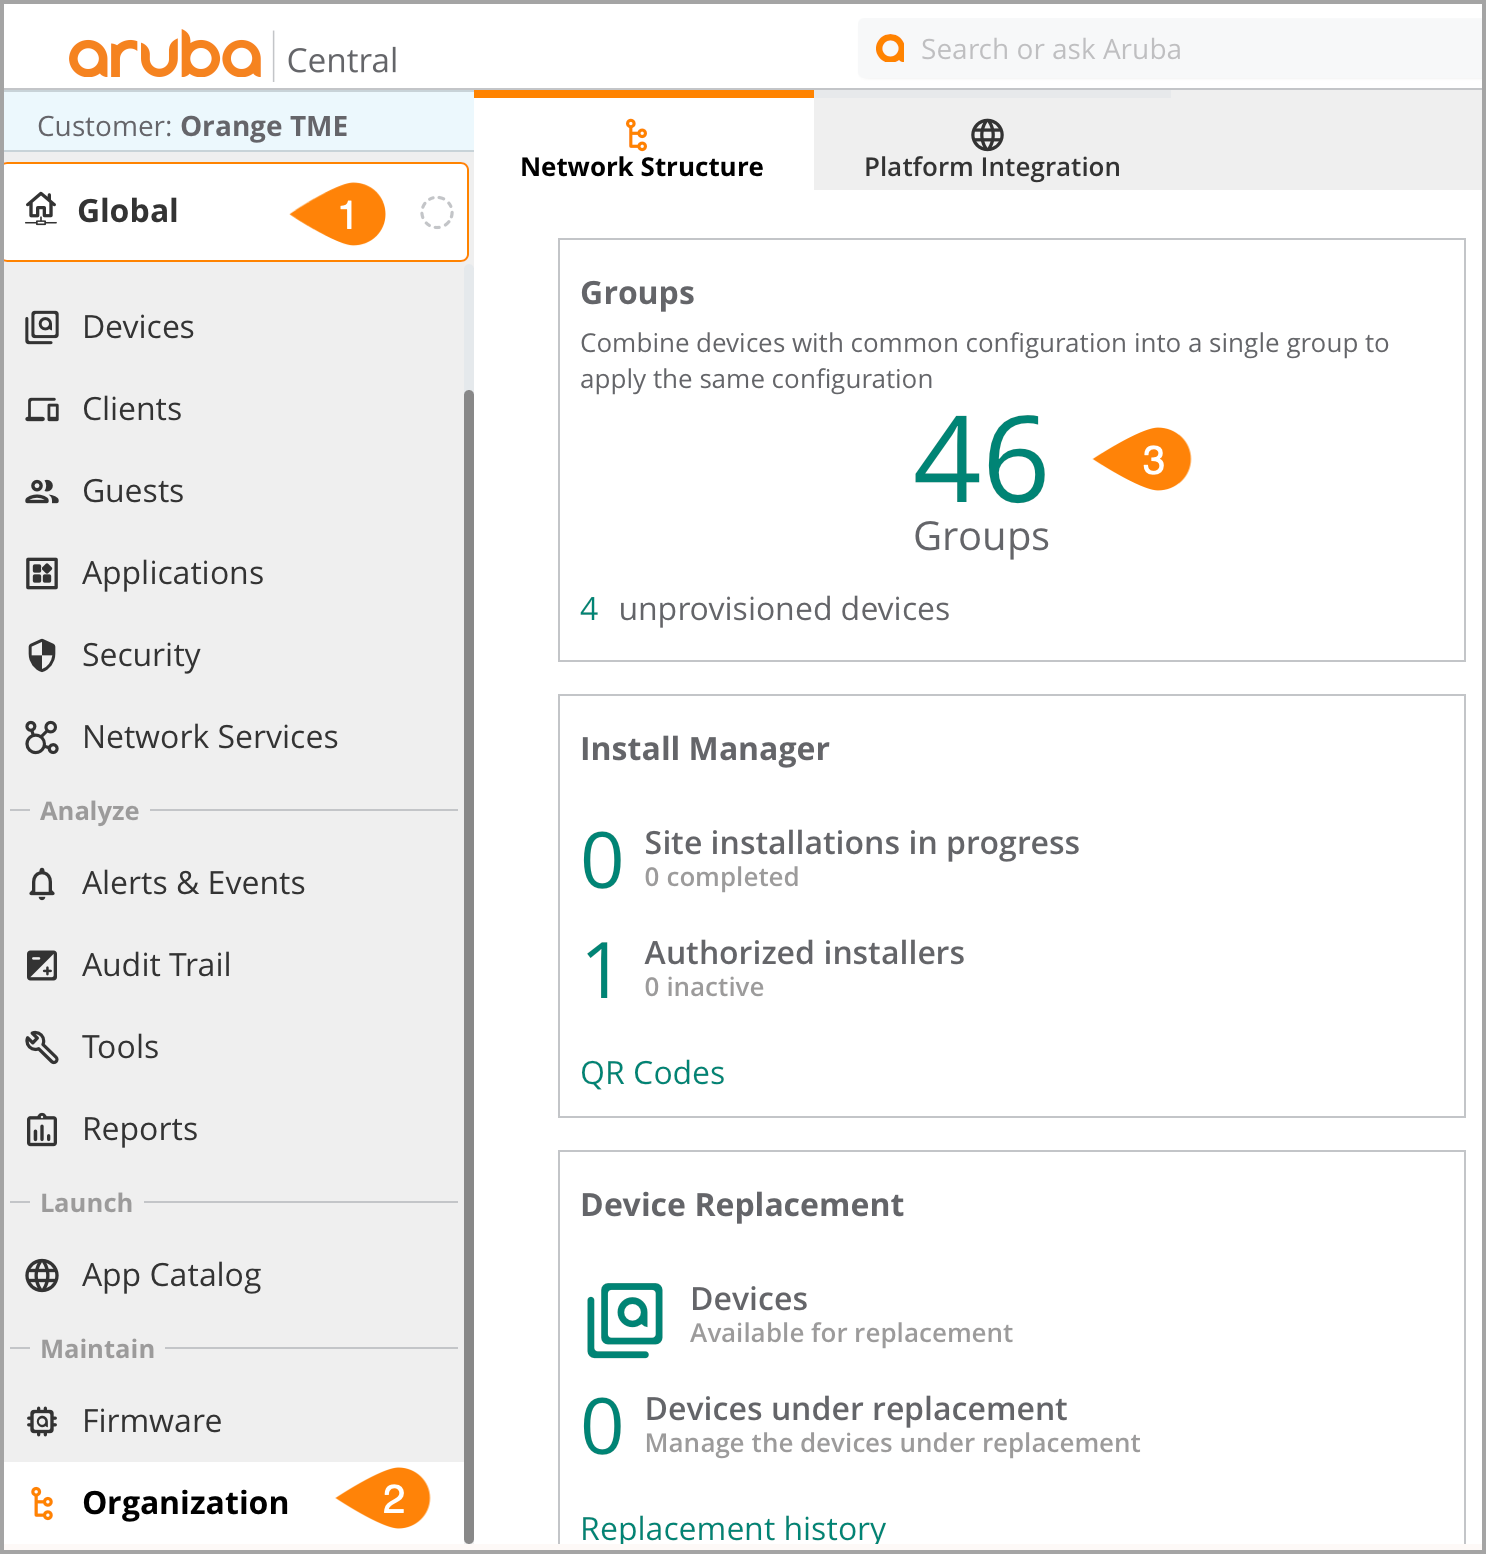Open the 4 unprovisioned devices link
Screen dimensions: 1486x1554
pyautogui.click(x=765, y=608)
